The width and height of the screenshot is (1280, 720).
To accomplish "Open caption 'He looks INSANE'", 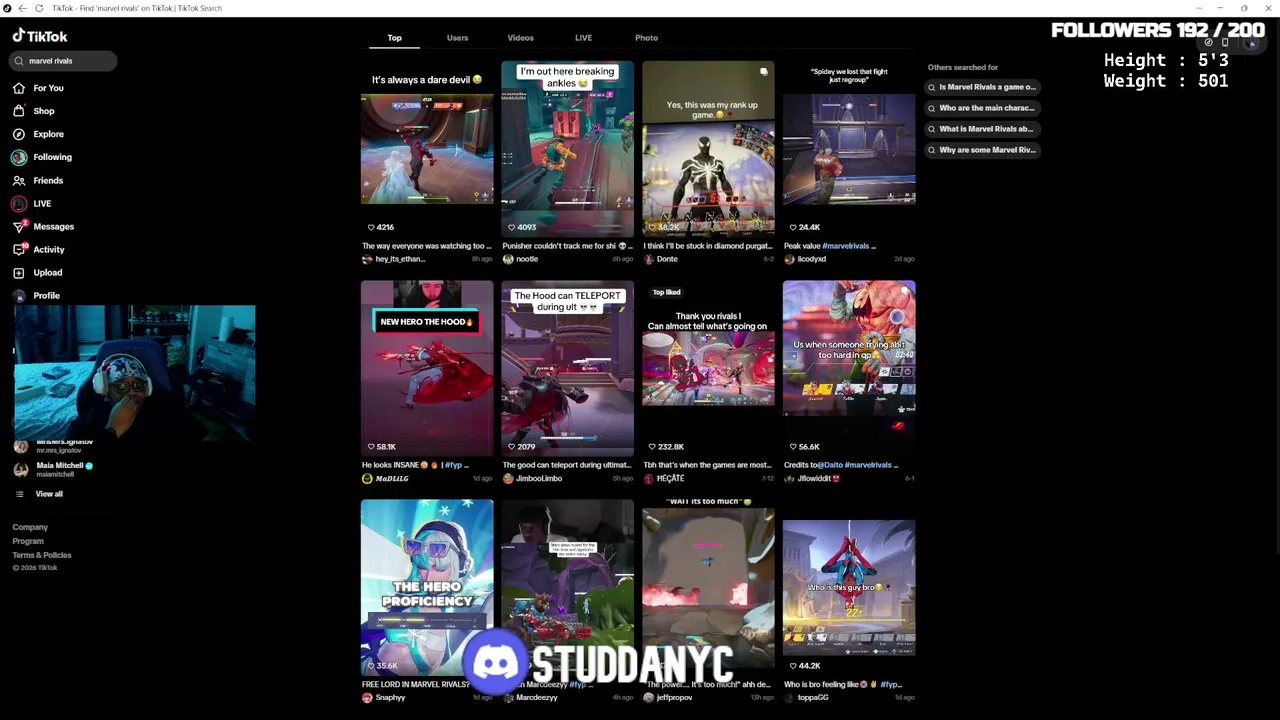I will pos(415,465).
